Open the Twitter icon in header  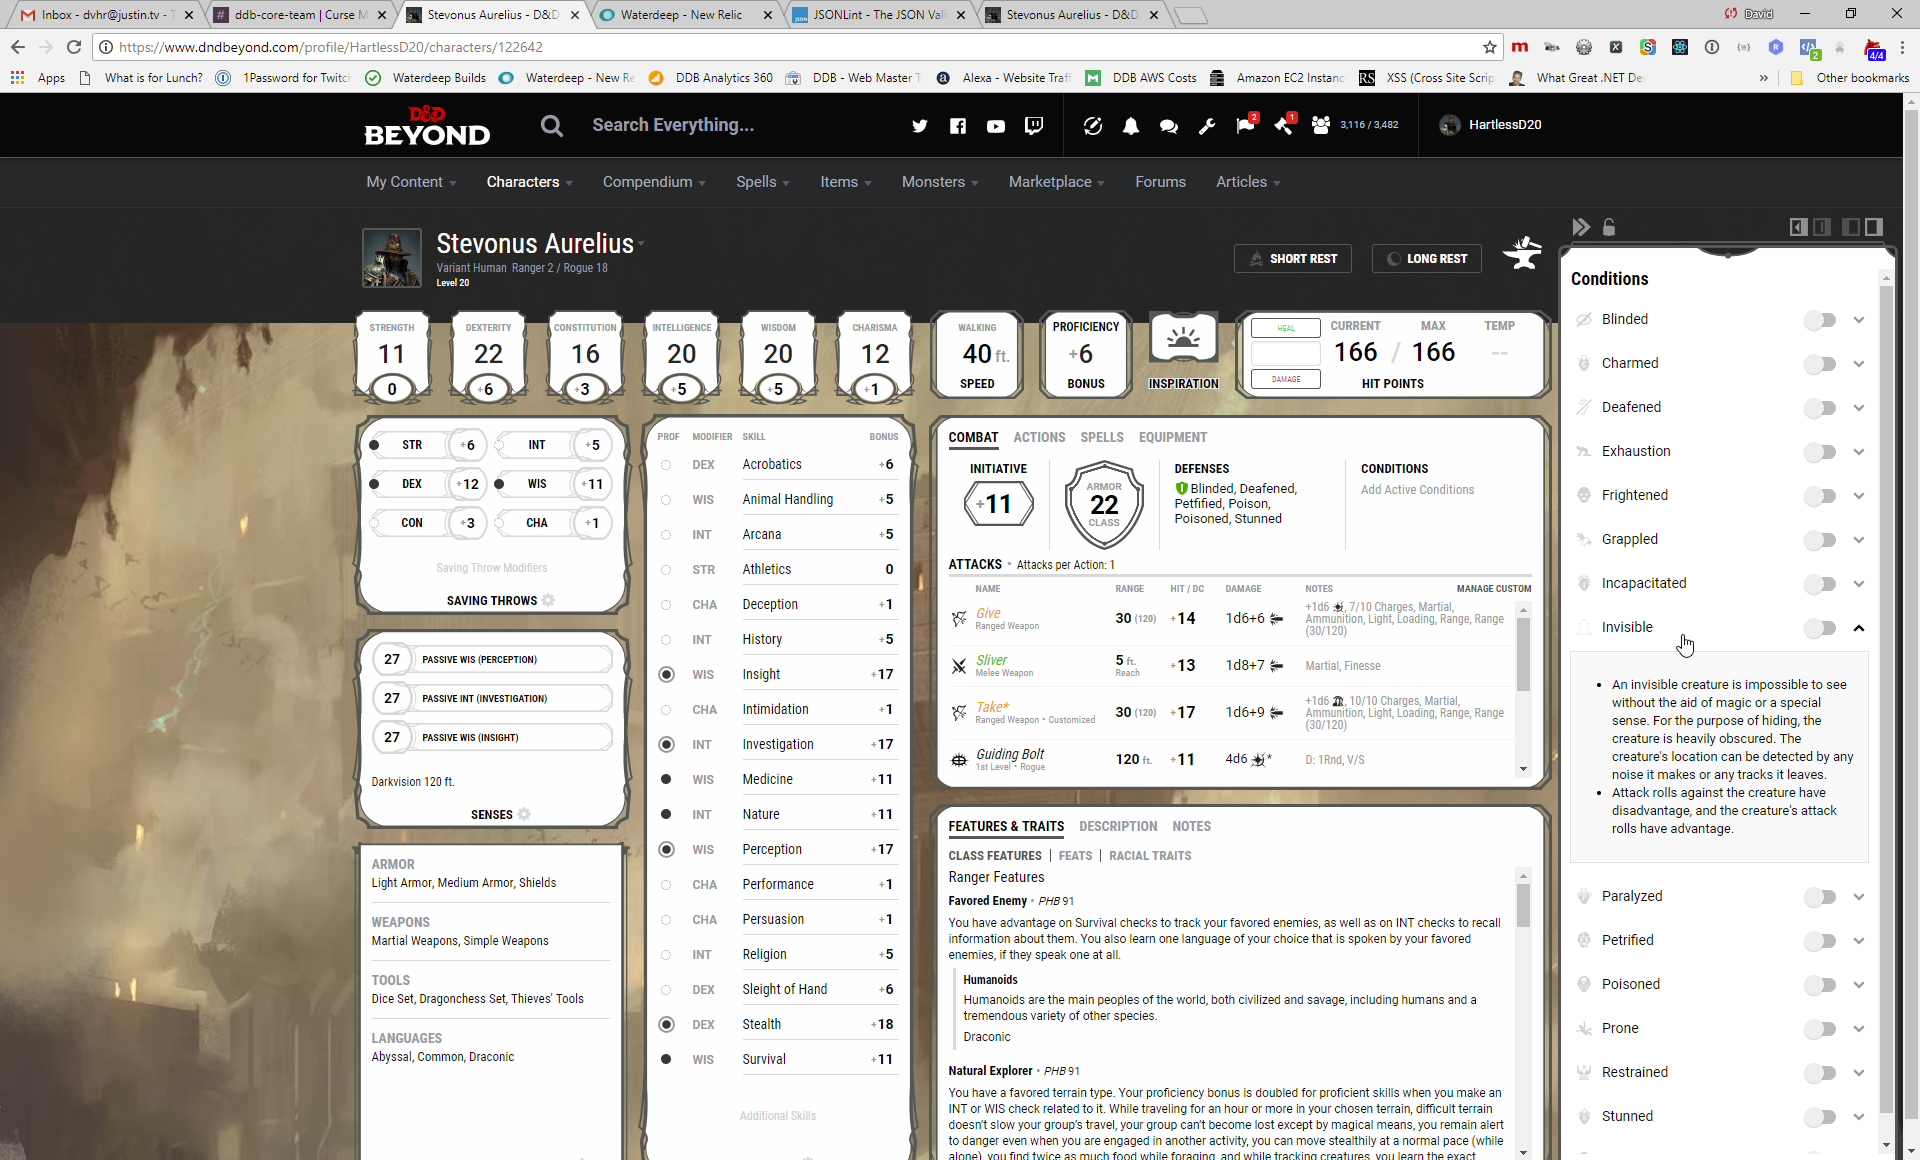(x=920, y=125)
